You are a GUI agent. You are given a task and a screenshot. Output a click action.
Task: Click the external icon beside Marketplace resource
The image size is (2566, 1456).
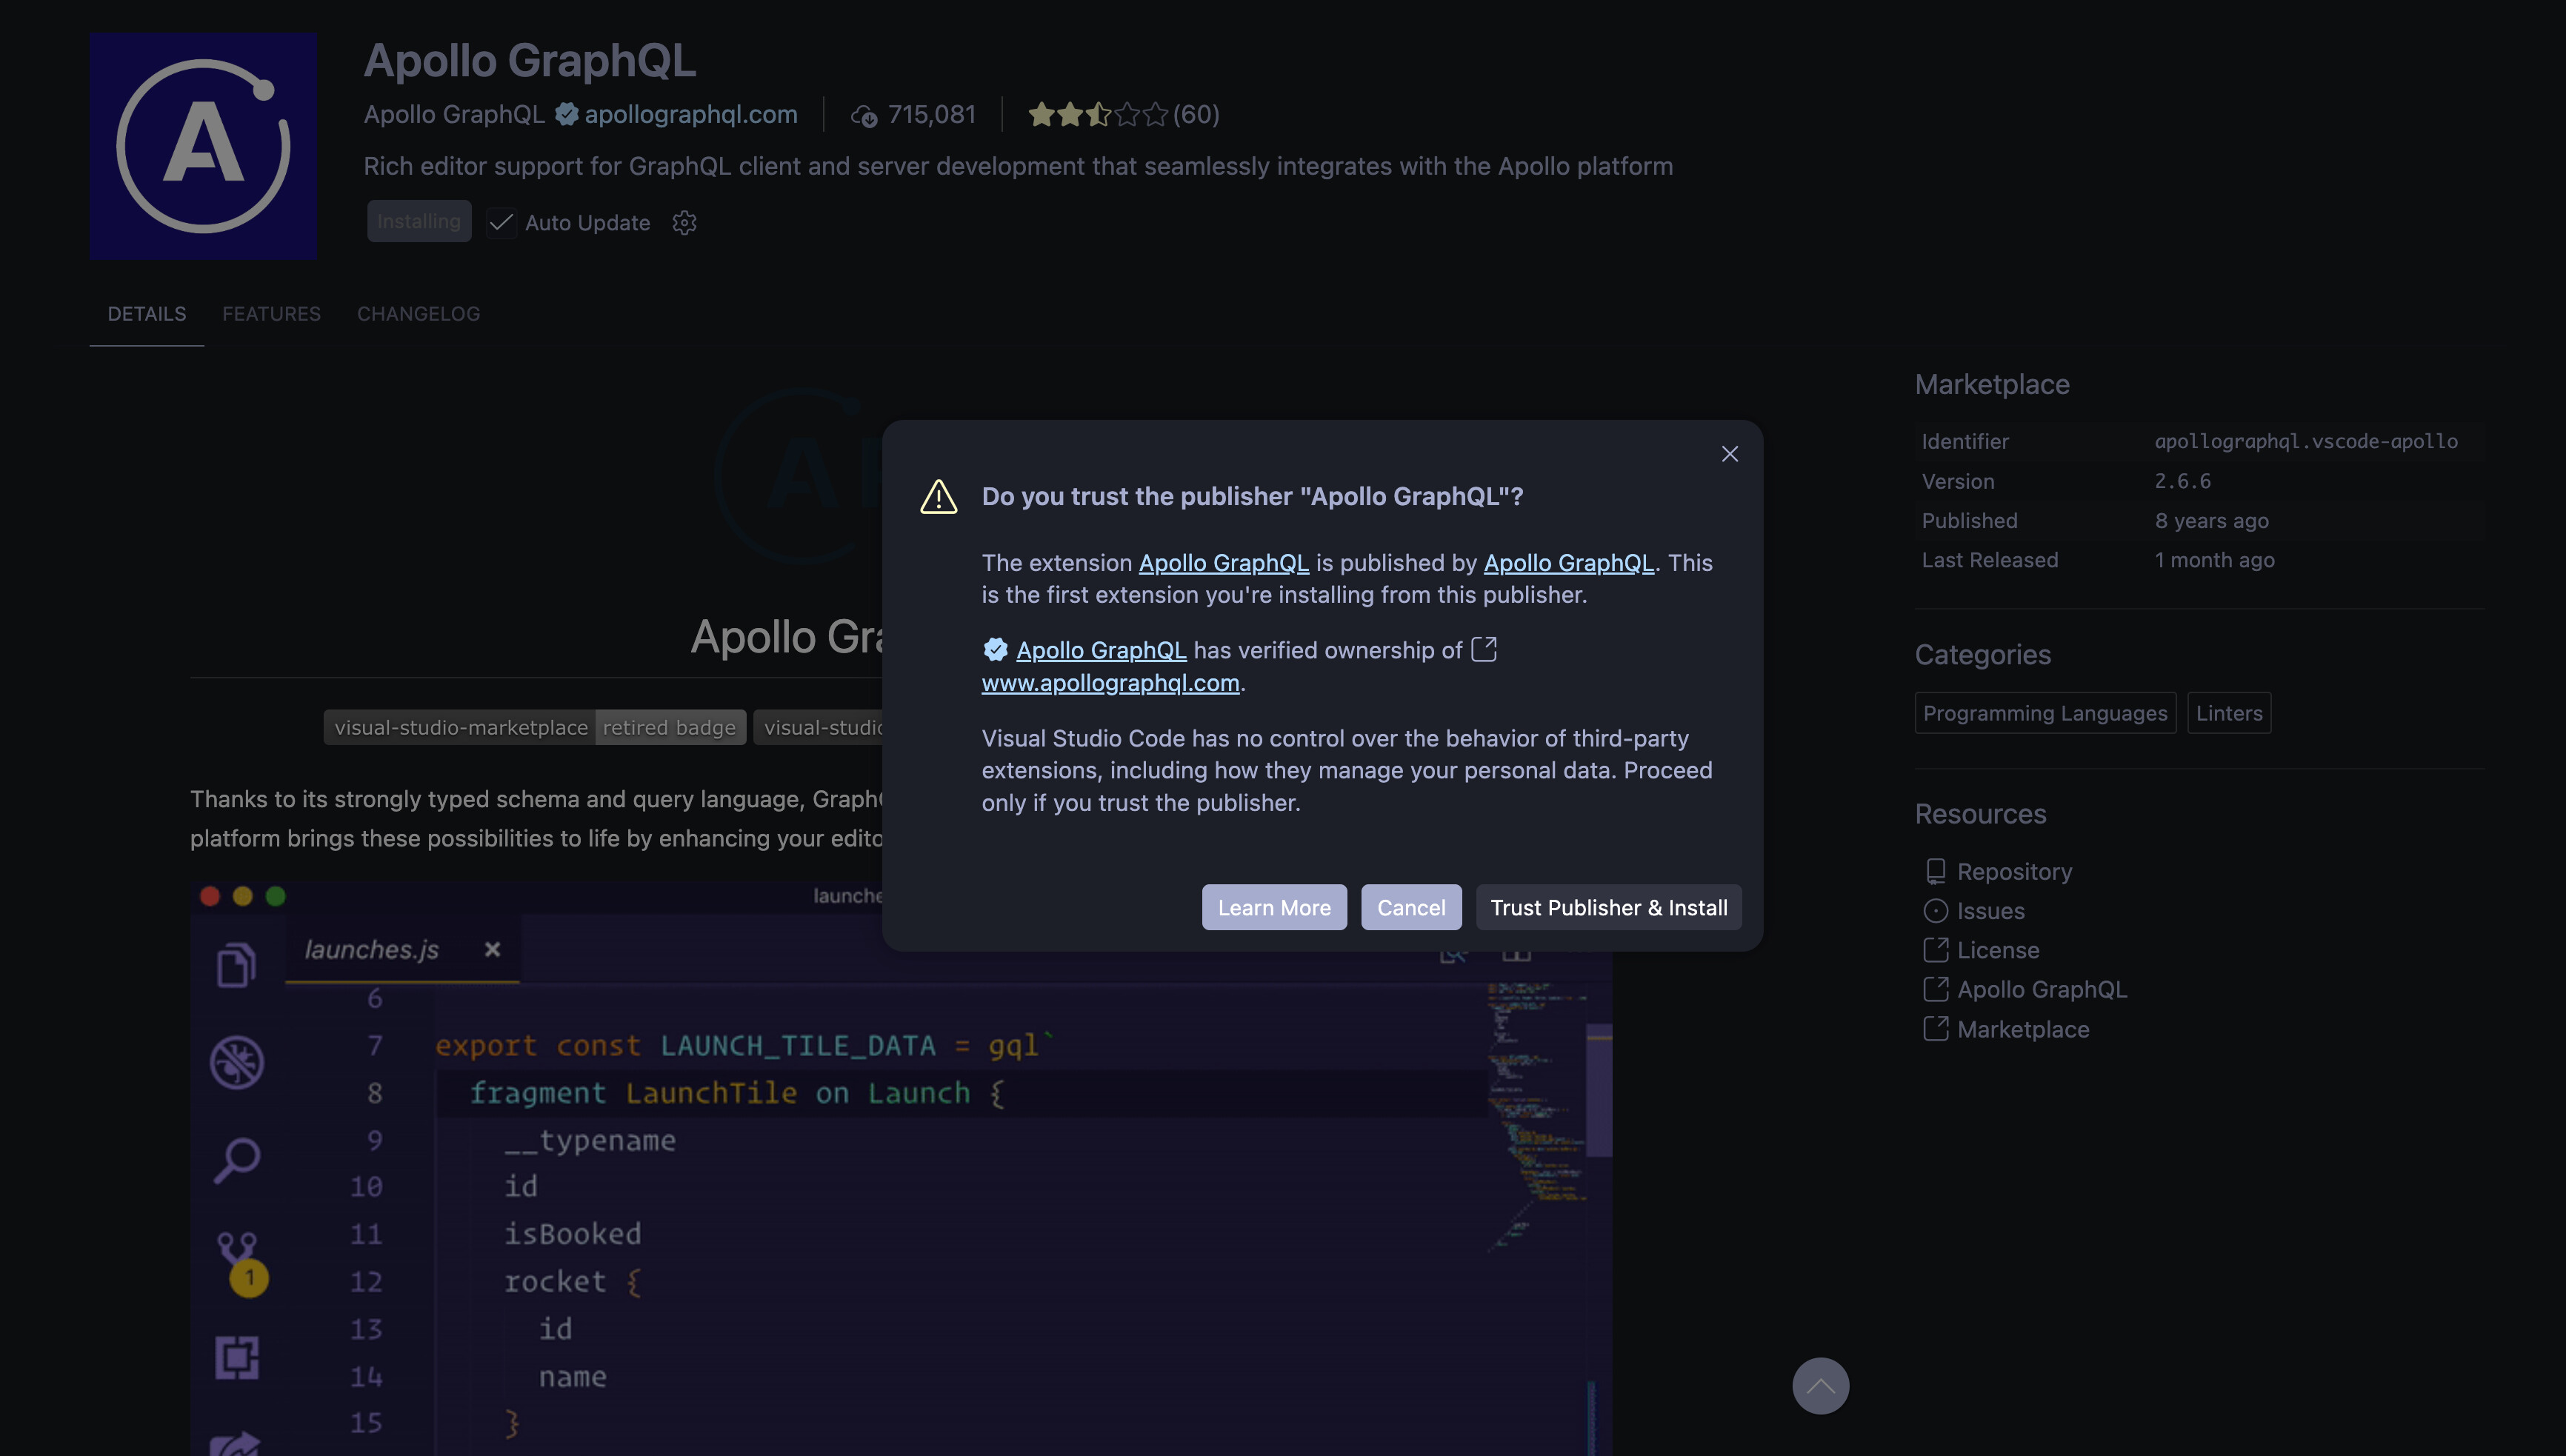pos(1936,1029)
